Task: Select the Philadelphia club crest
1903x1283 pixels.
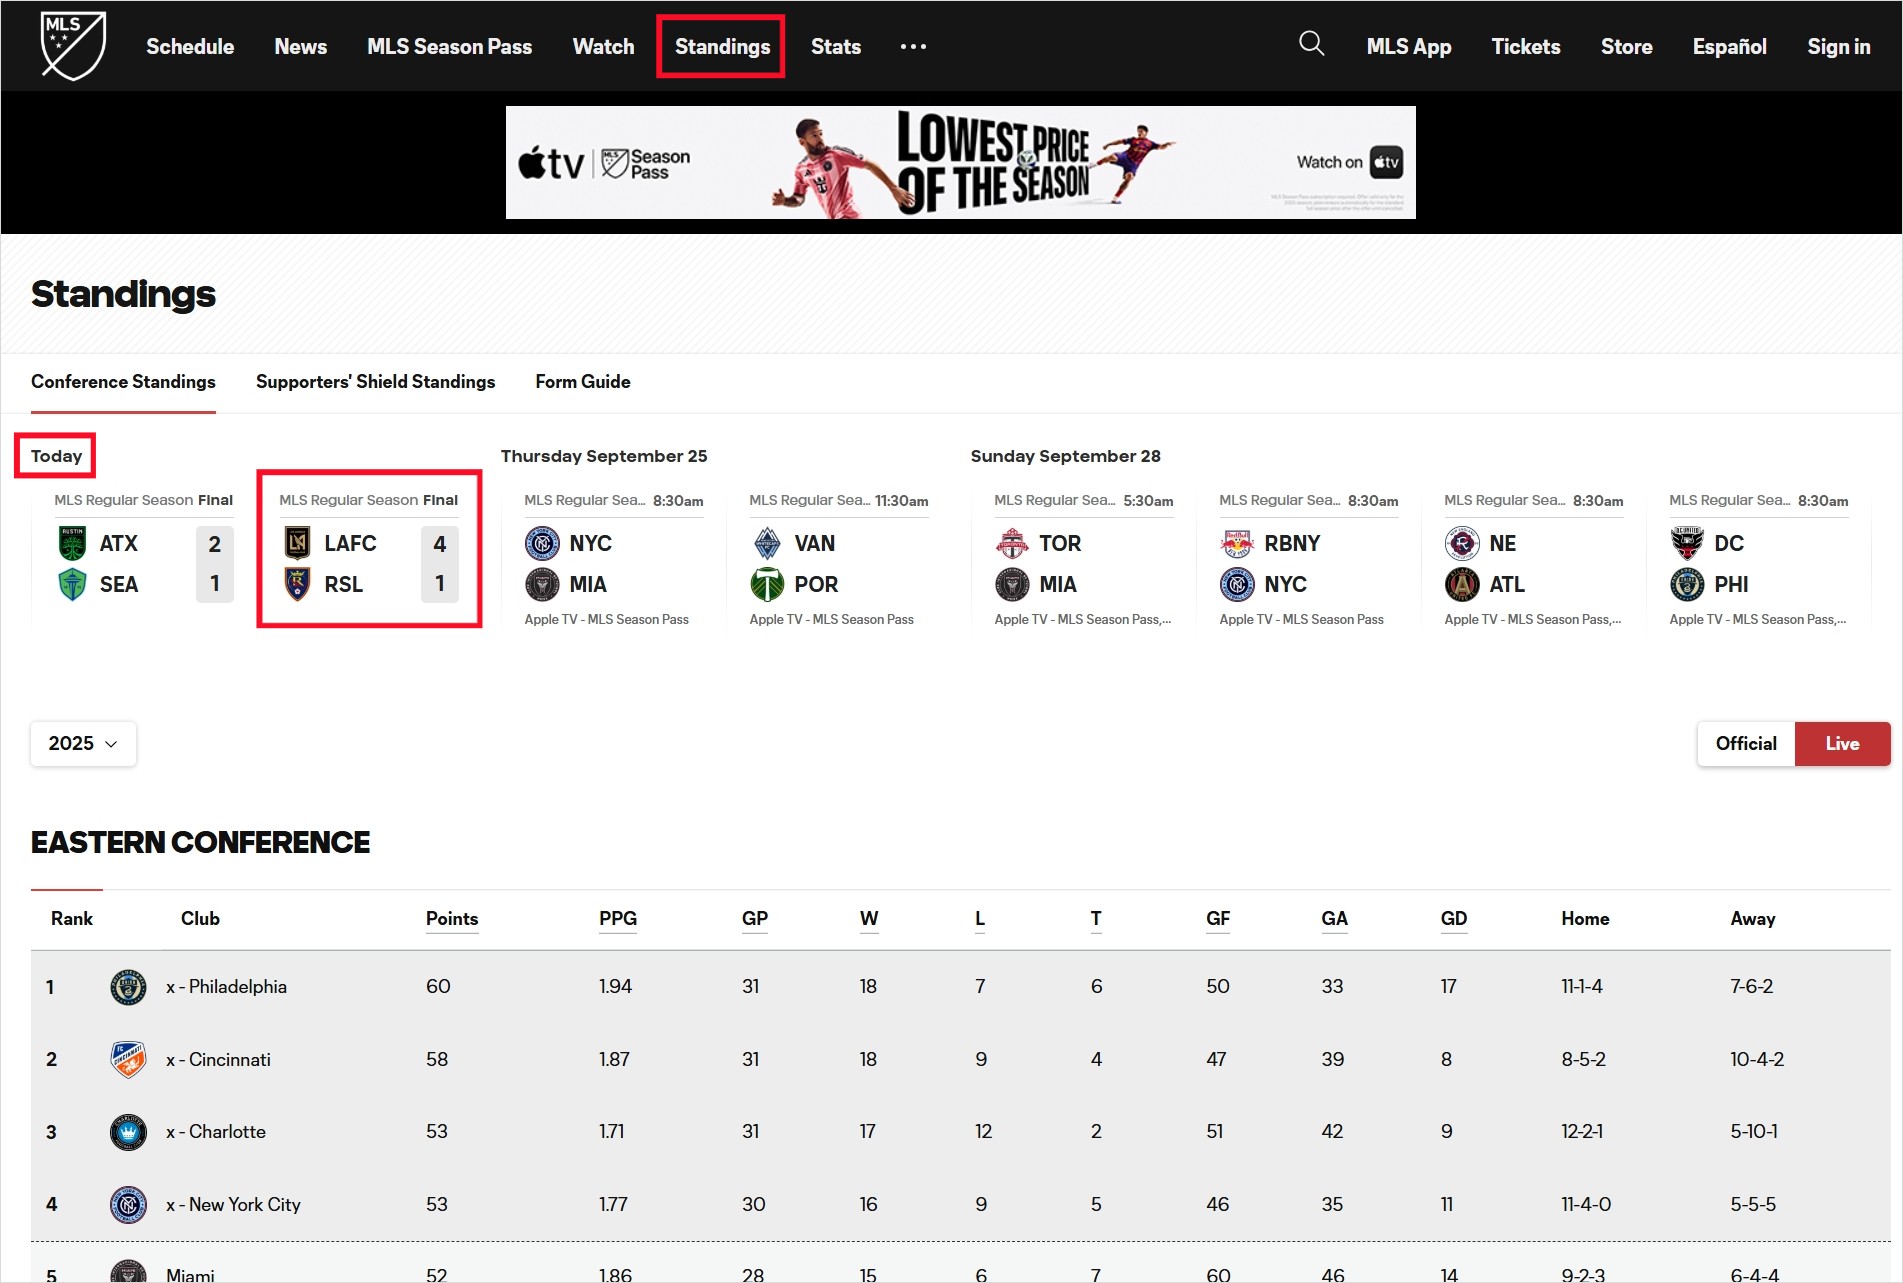Action: pos(128,986)
